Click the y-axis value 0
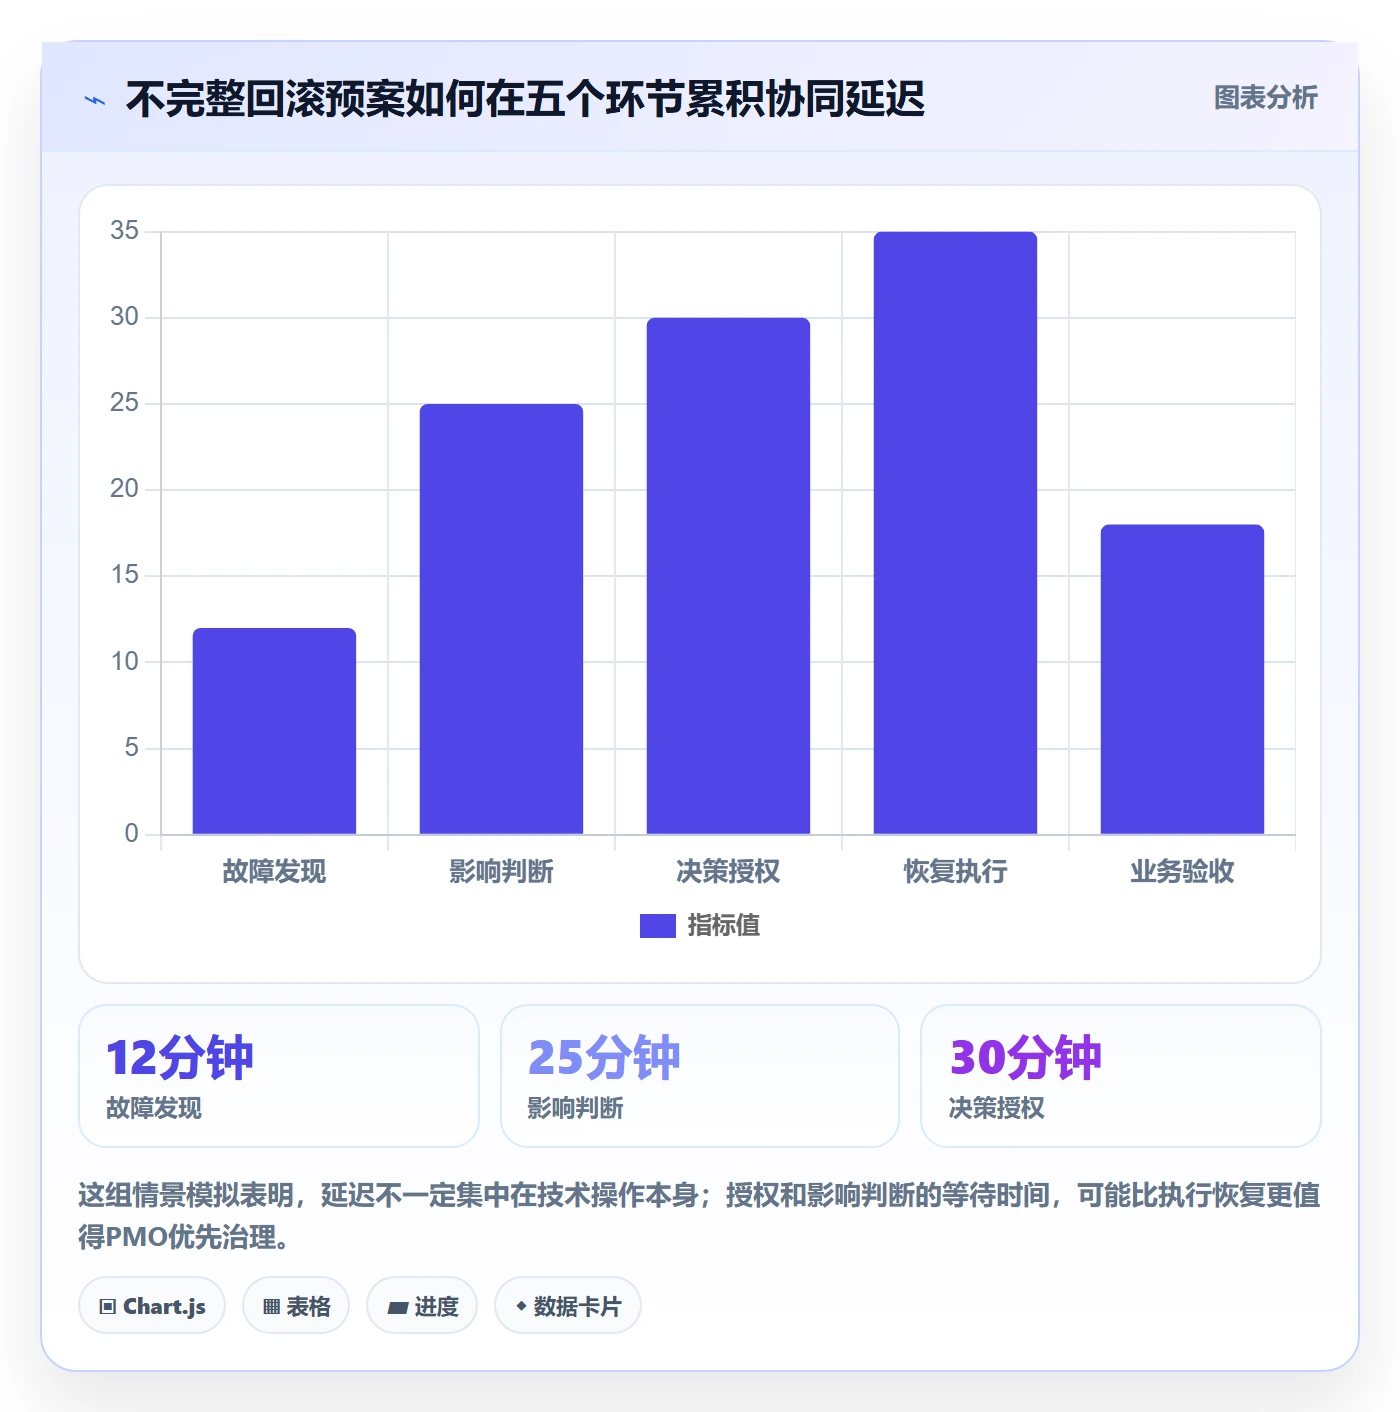This screenshot has height=1412, width=1400. 131,834
